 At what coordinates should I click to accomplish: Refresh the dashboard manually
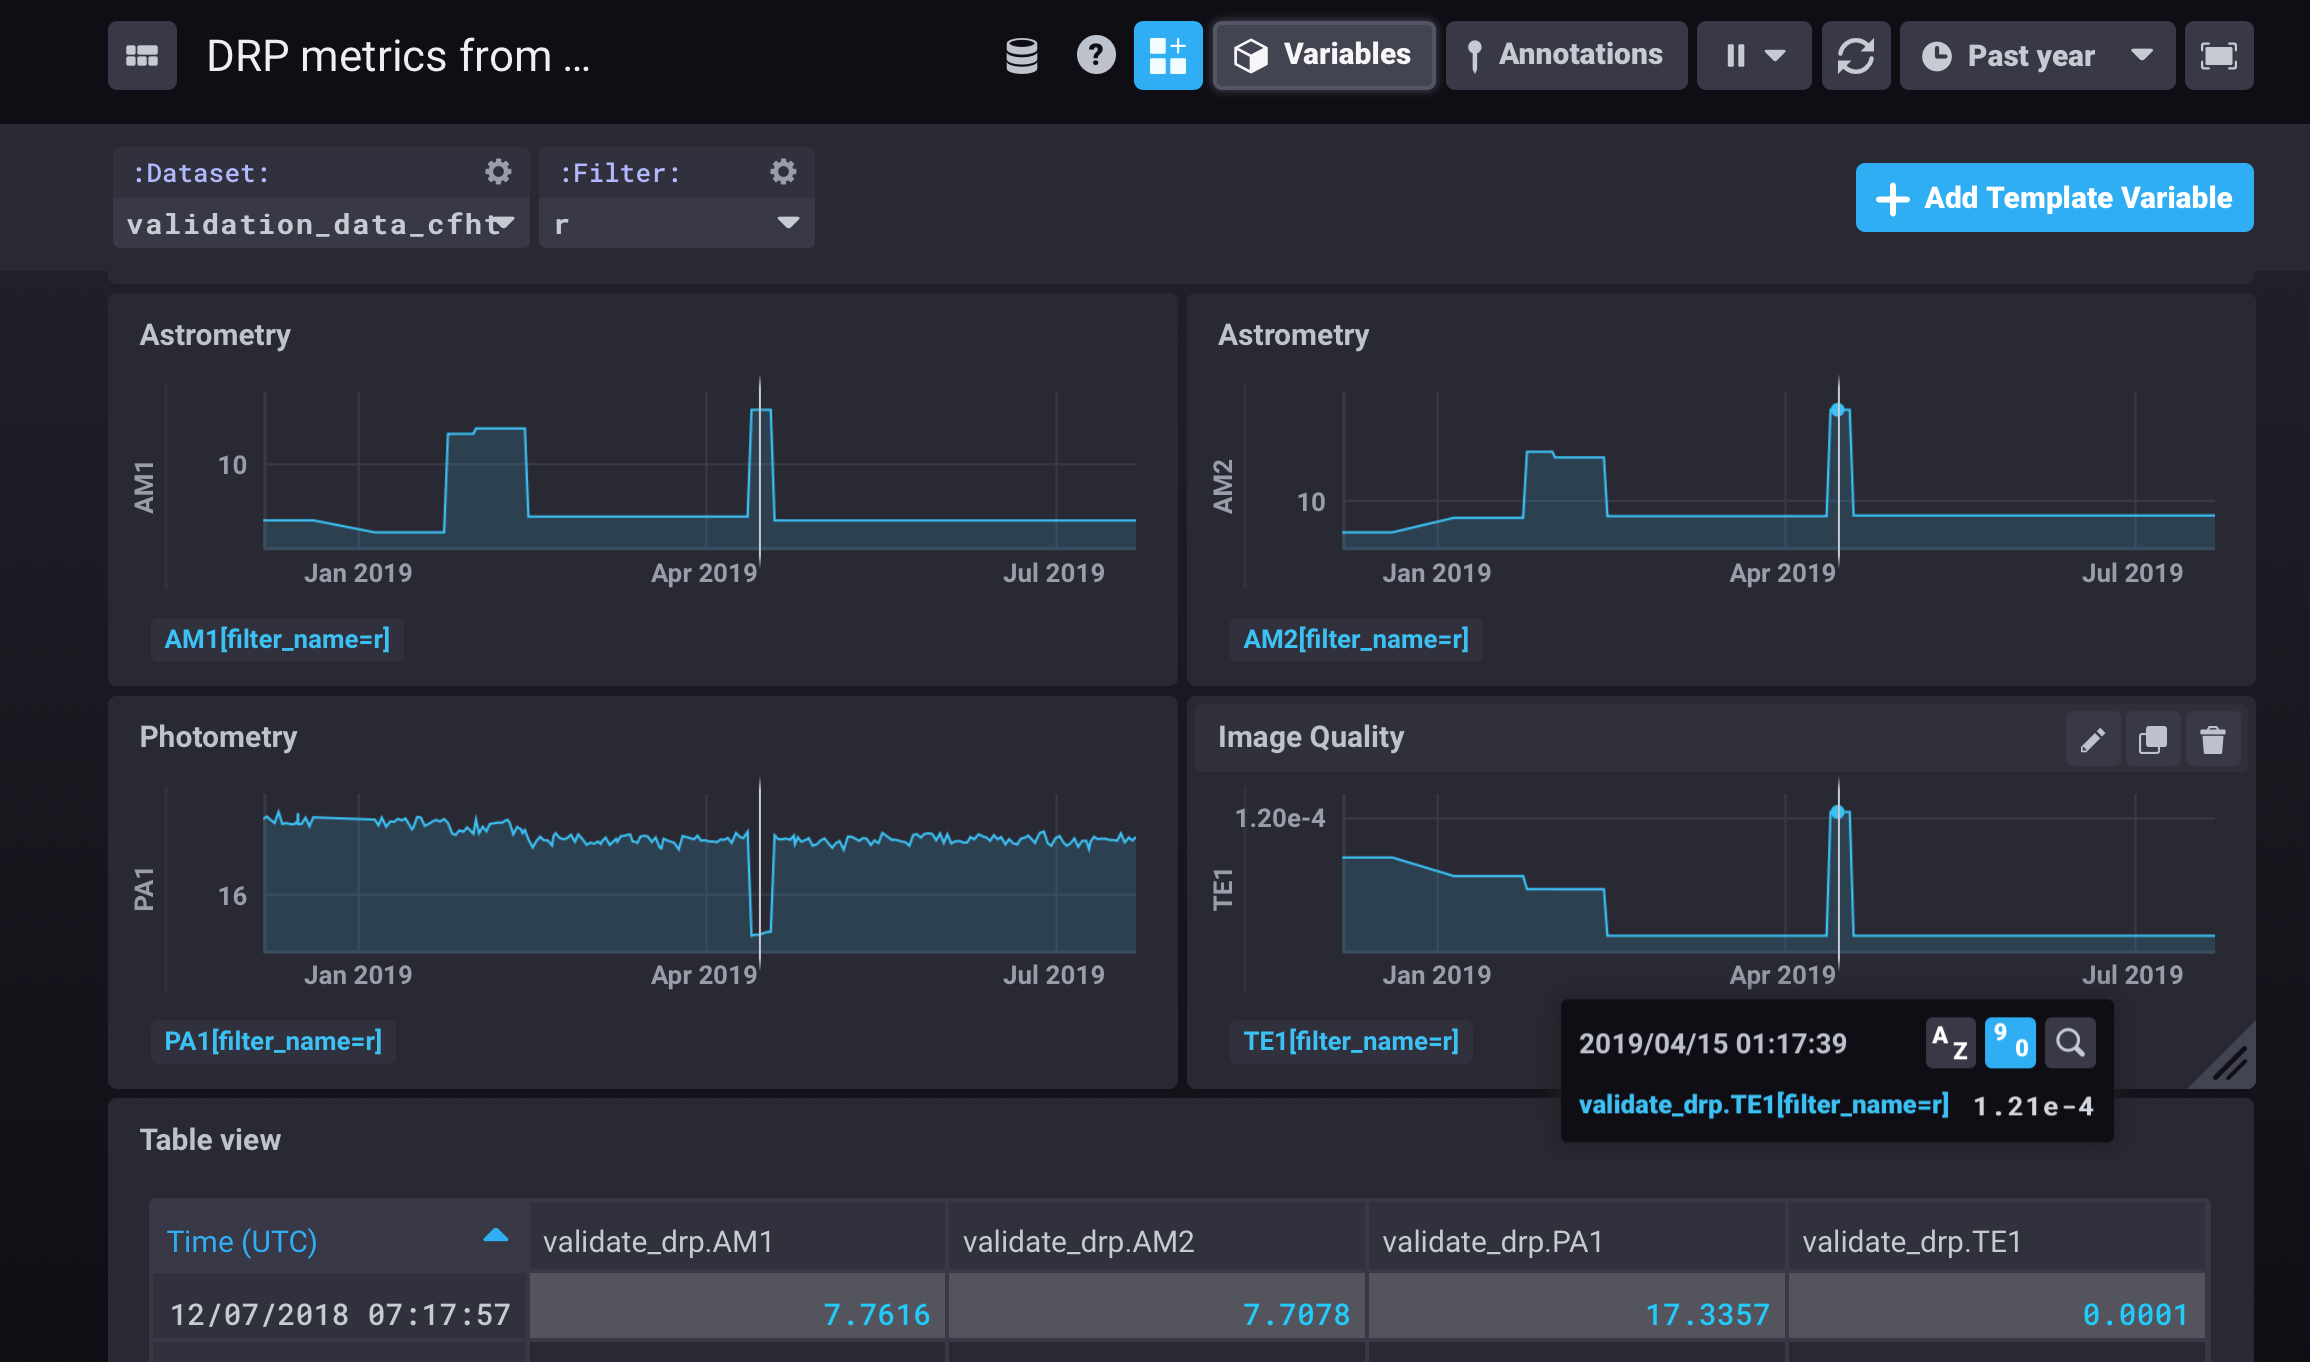click(1856, 56)
